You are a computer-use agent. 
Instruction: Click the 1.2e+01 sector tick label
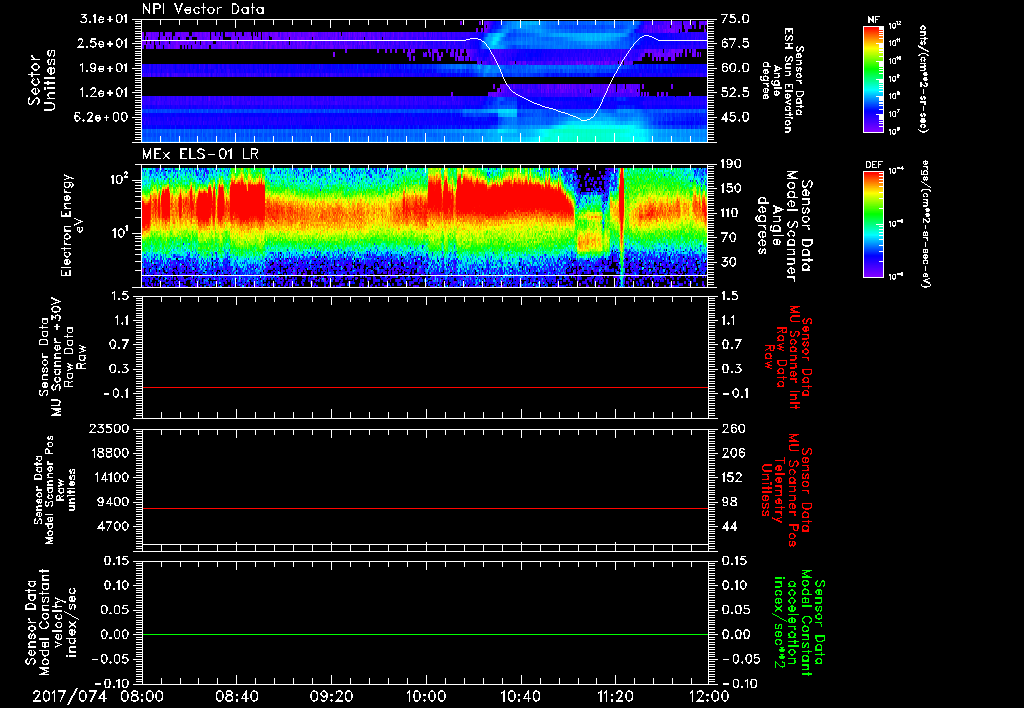(x=104, y=93)
